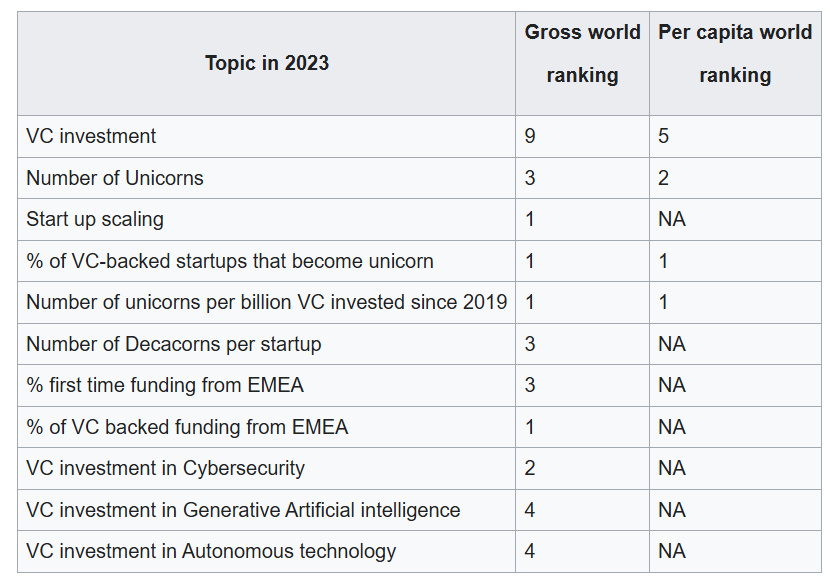This screenshot has width=830, height=586.
Task: Click per capita value 5 for VC investment
Action: click(664, 136)
